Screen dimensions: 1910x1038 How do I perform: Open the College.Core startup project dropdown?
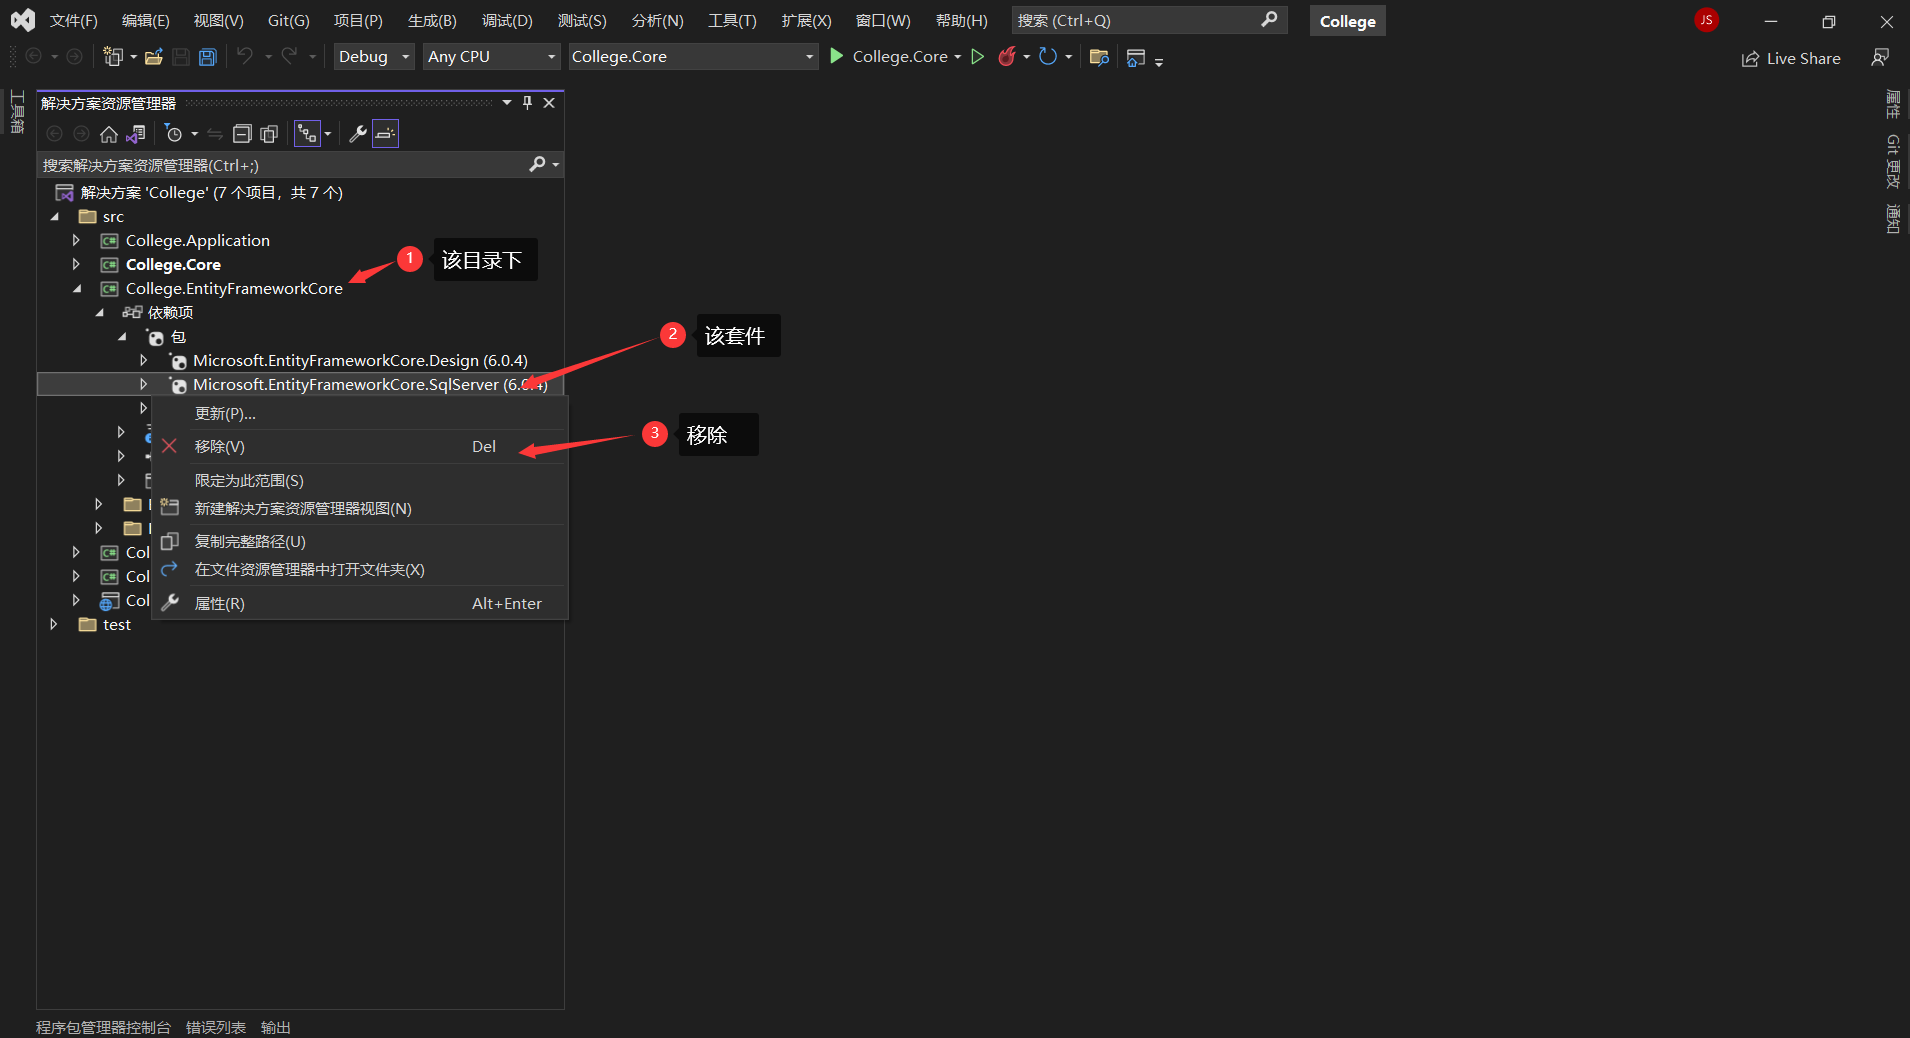(x=693, y=57)
